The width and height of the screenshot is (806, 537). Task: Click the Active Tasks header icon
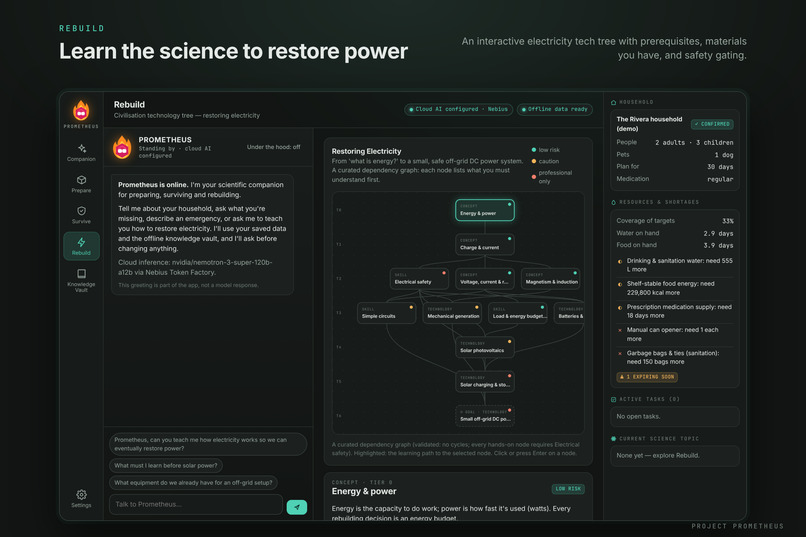click(613, 399)
